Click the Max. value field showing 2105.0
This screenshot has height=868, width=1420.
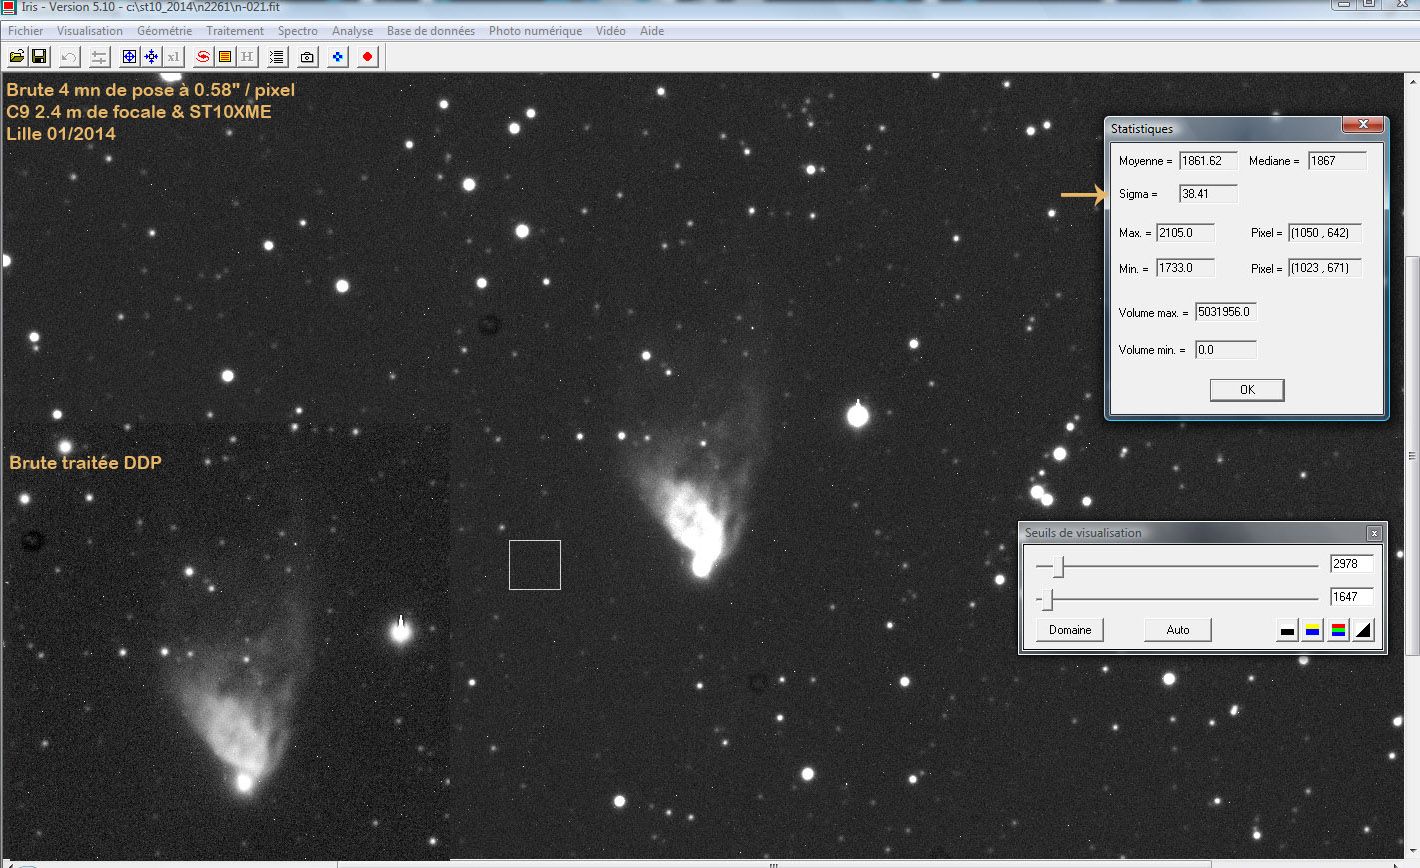(1186, 233)
